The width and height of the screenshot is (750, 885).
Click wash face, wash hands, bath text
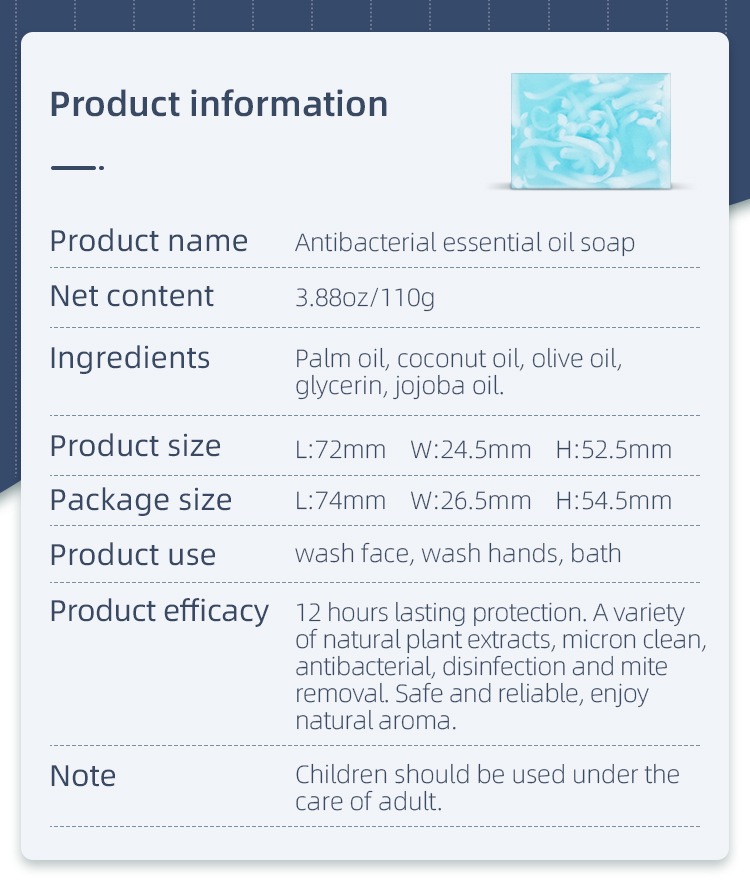pos(458,553)
